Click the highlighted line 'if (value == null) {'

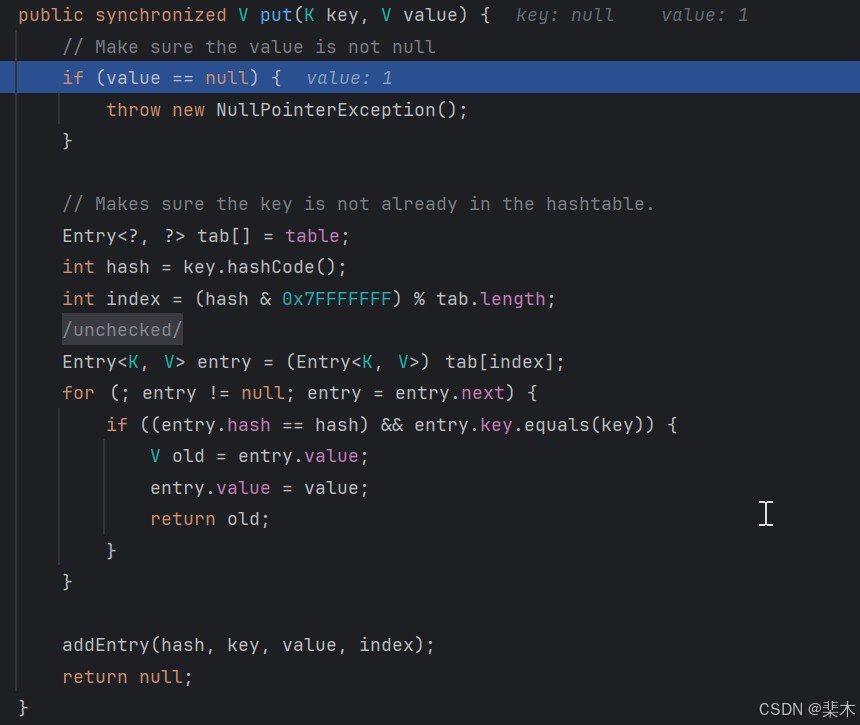point(430,77)
